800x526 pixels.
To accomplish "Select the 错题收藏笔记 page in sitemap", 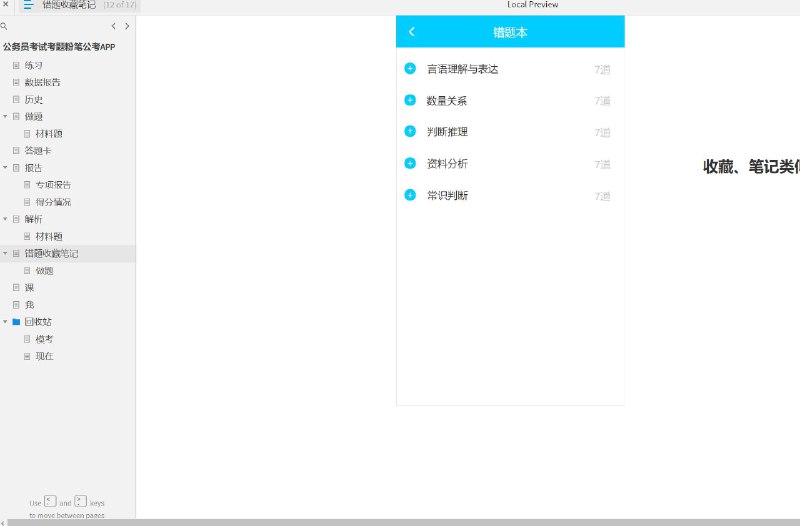I will pyautogui.click(x=52, y=253).
